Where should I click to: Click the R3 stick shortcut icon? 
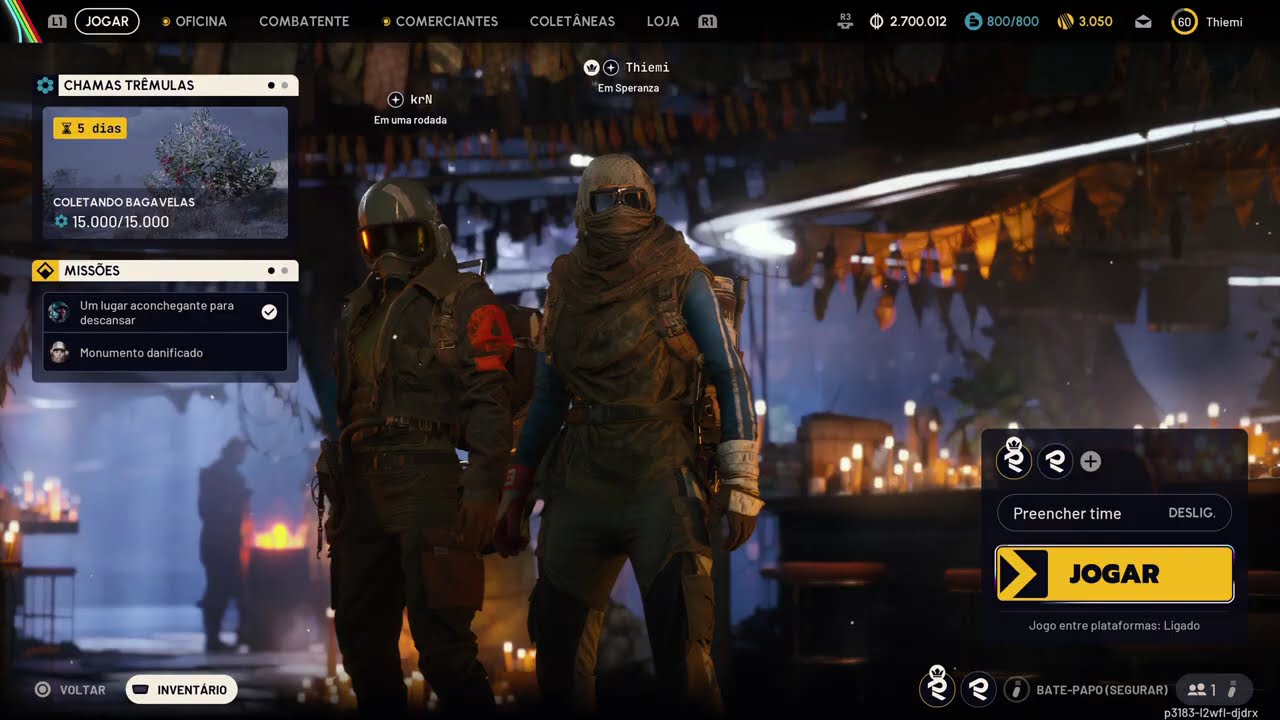coord(846,21)
